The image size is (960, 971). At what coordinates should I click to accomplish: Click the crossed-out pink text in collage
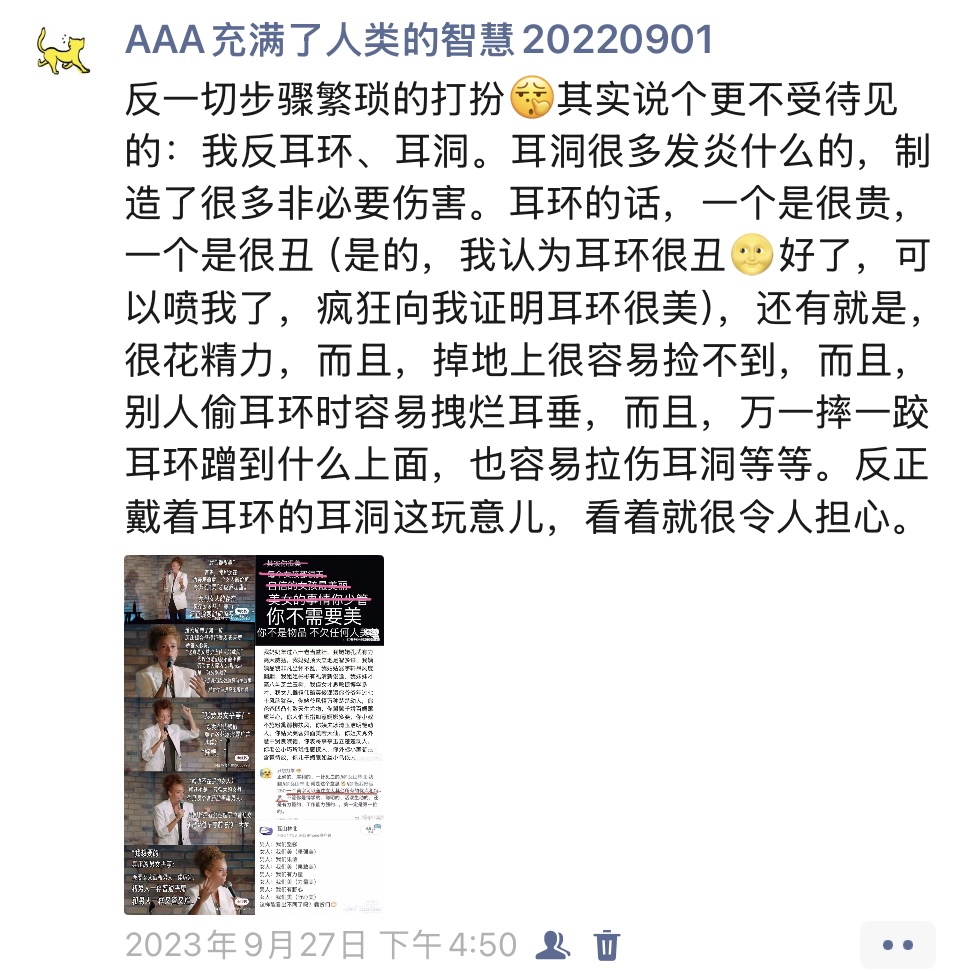315,581
